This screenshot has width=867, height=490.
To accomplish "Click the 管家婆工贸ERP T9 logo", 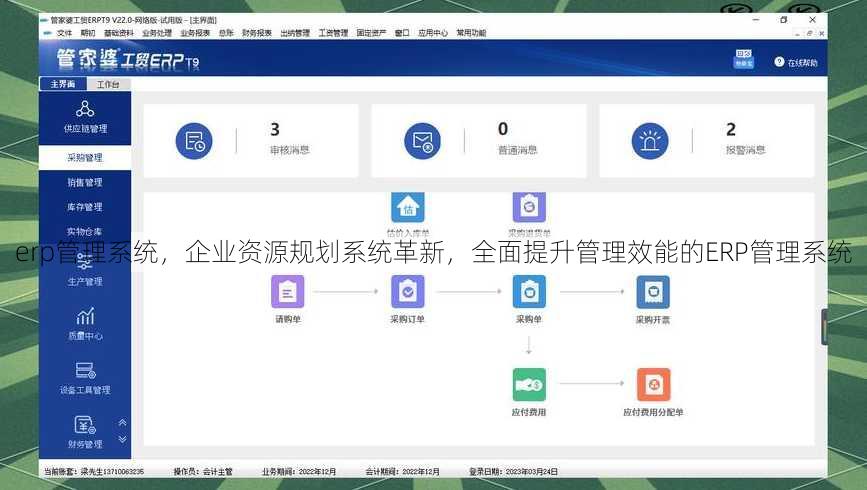I will 128,59.
